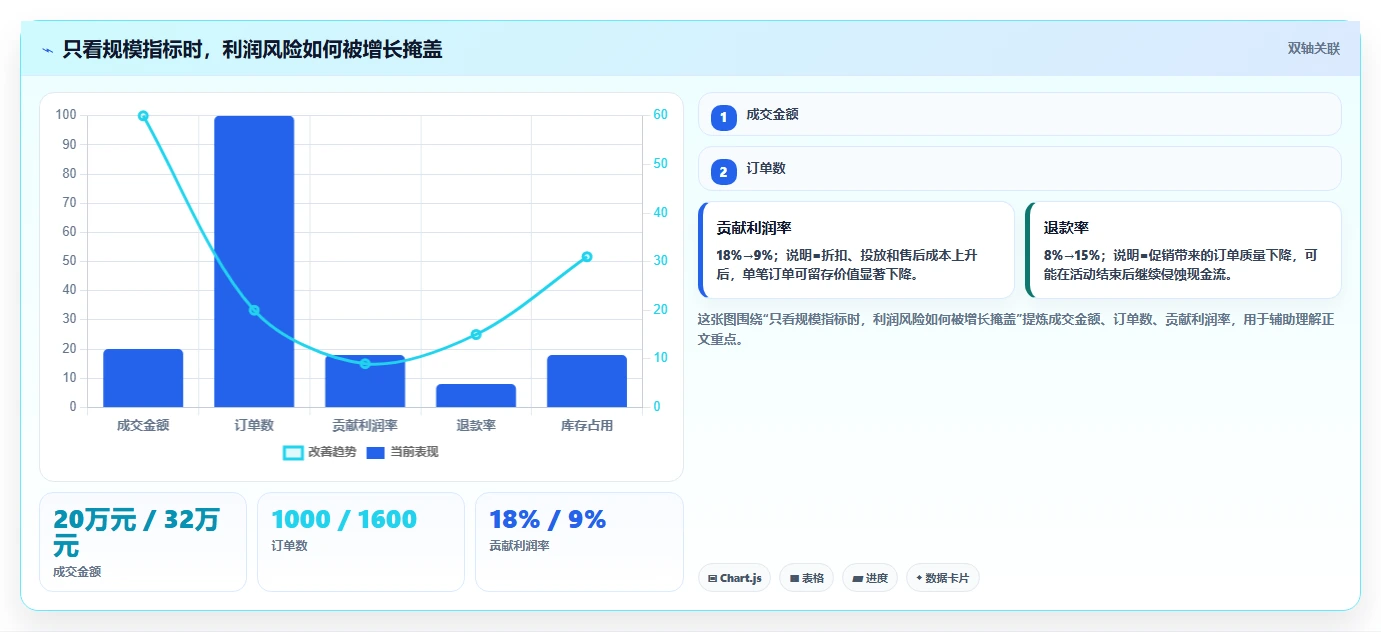Toggle the 当前表现 legend entry
The image size is (1381, 632).
pos(402,452)
